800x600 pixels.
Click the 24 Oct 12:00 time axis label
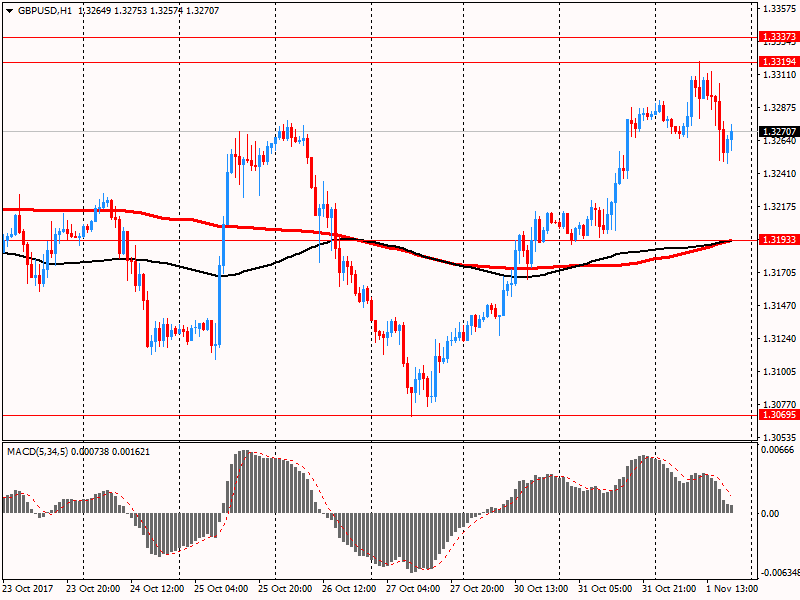click(x=157, y=589)
